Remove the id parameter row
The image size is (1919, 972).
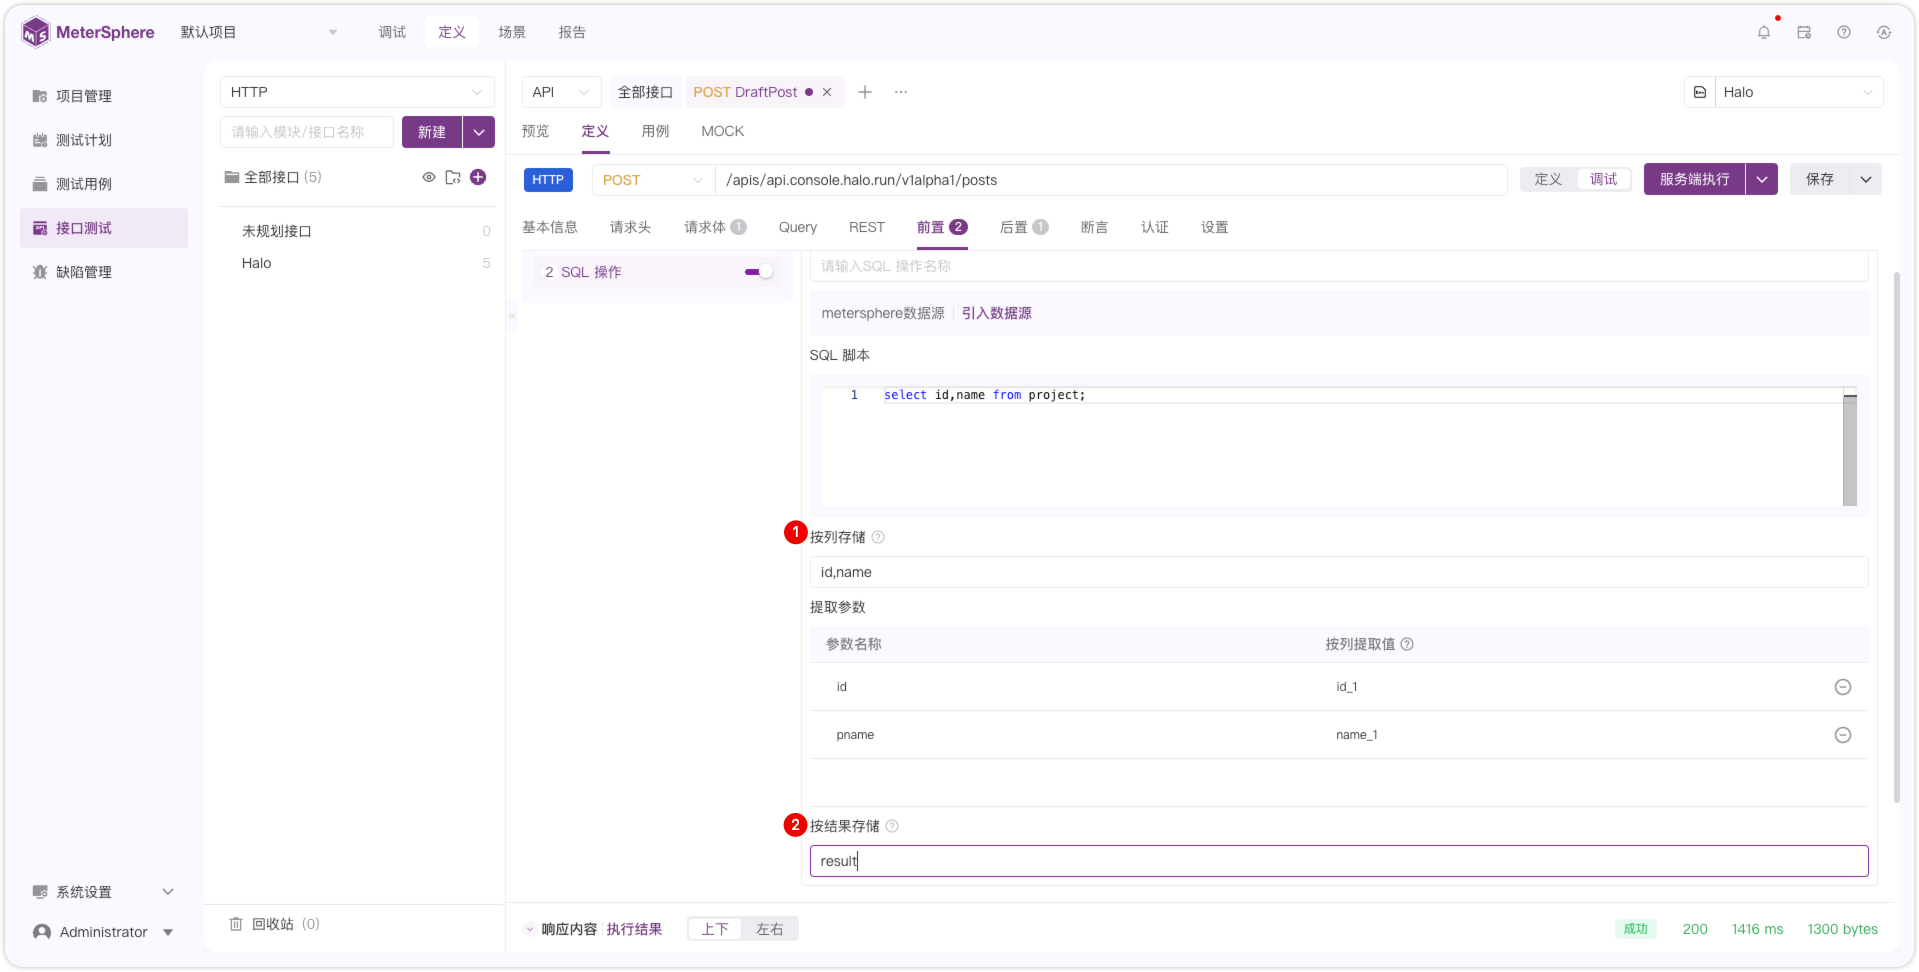pyautogui.click(x=1842, y=687)
